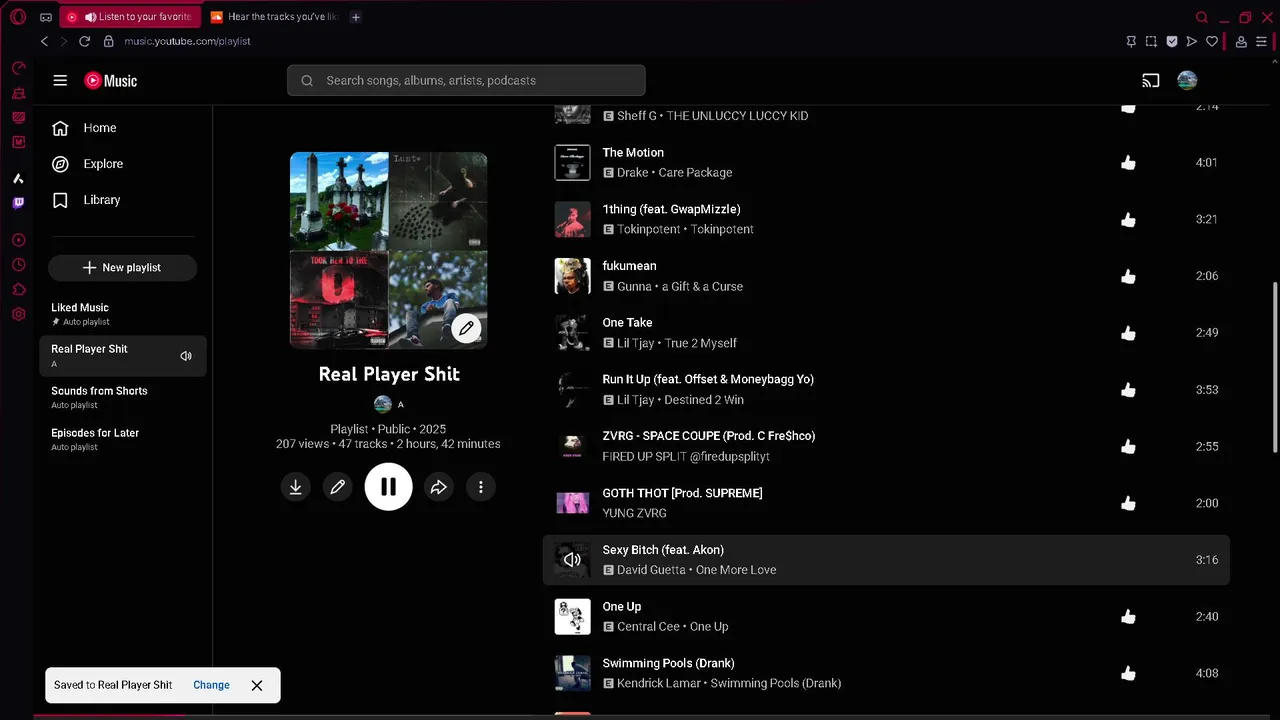Screen dimensions: 1280x720
Task: Open the account avatar menu
Action: [1187, 80]
